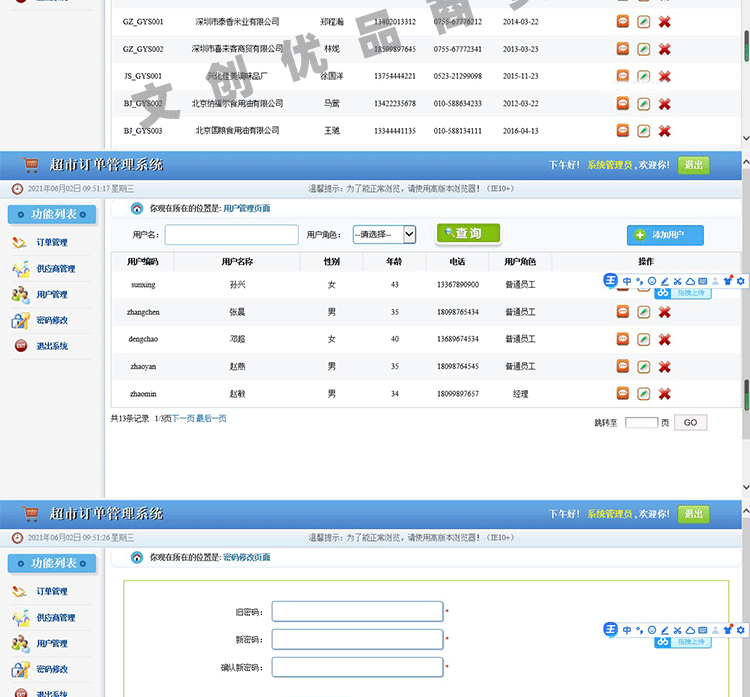Focus the 确认新密码 field
750x697 pixels.
[x=357, y=667]
